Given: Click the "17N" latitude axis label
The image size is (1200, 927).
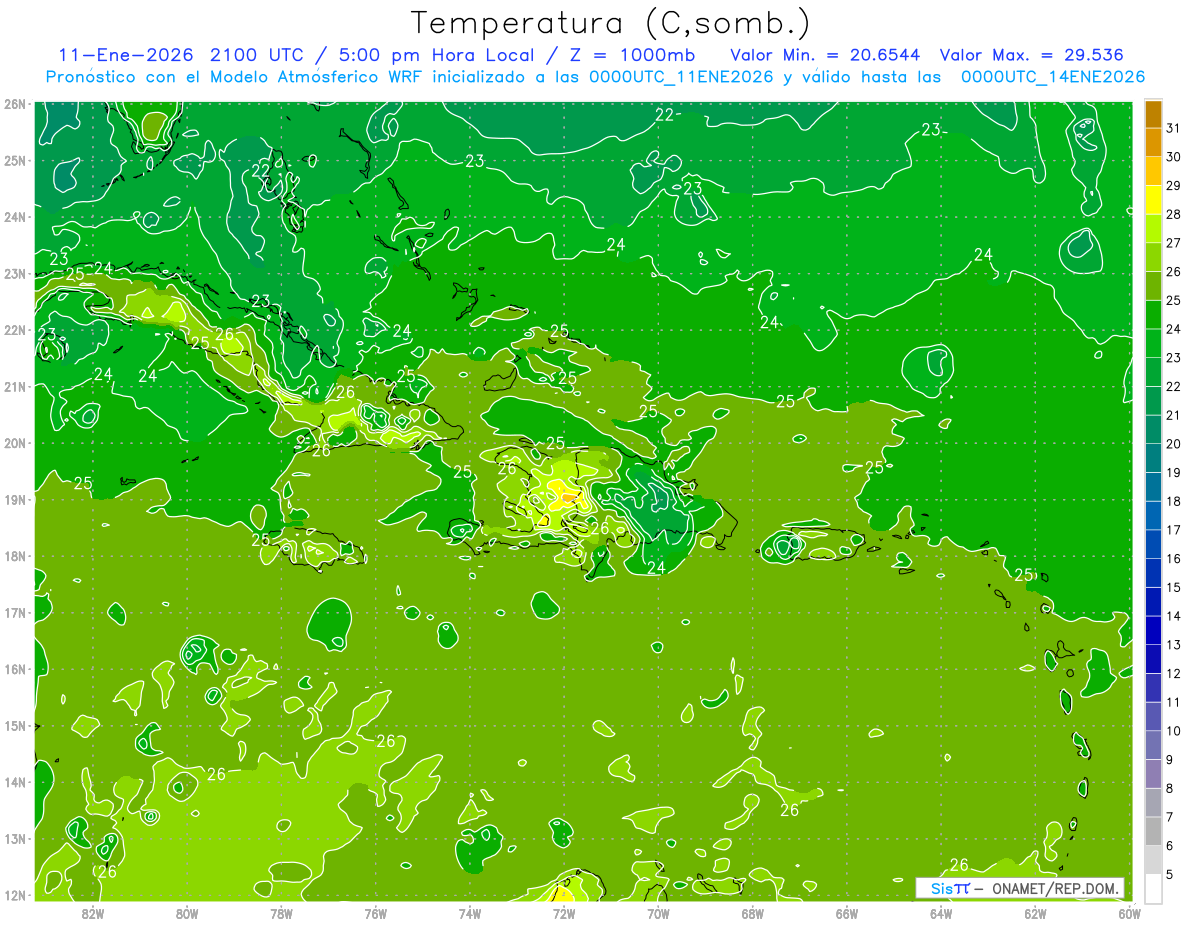Looking at the screenshot, I should coord(14,613).
